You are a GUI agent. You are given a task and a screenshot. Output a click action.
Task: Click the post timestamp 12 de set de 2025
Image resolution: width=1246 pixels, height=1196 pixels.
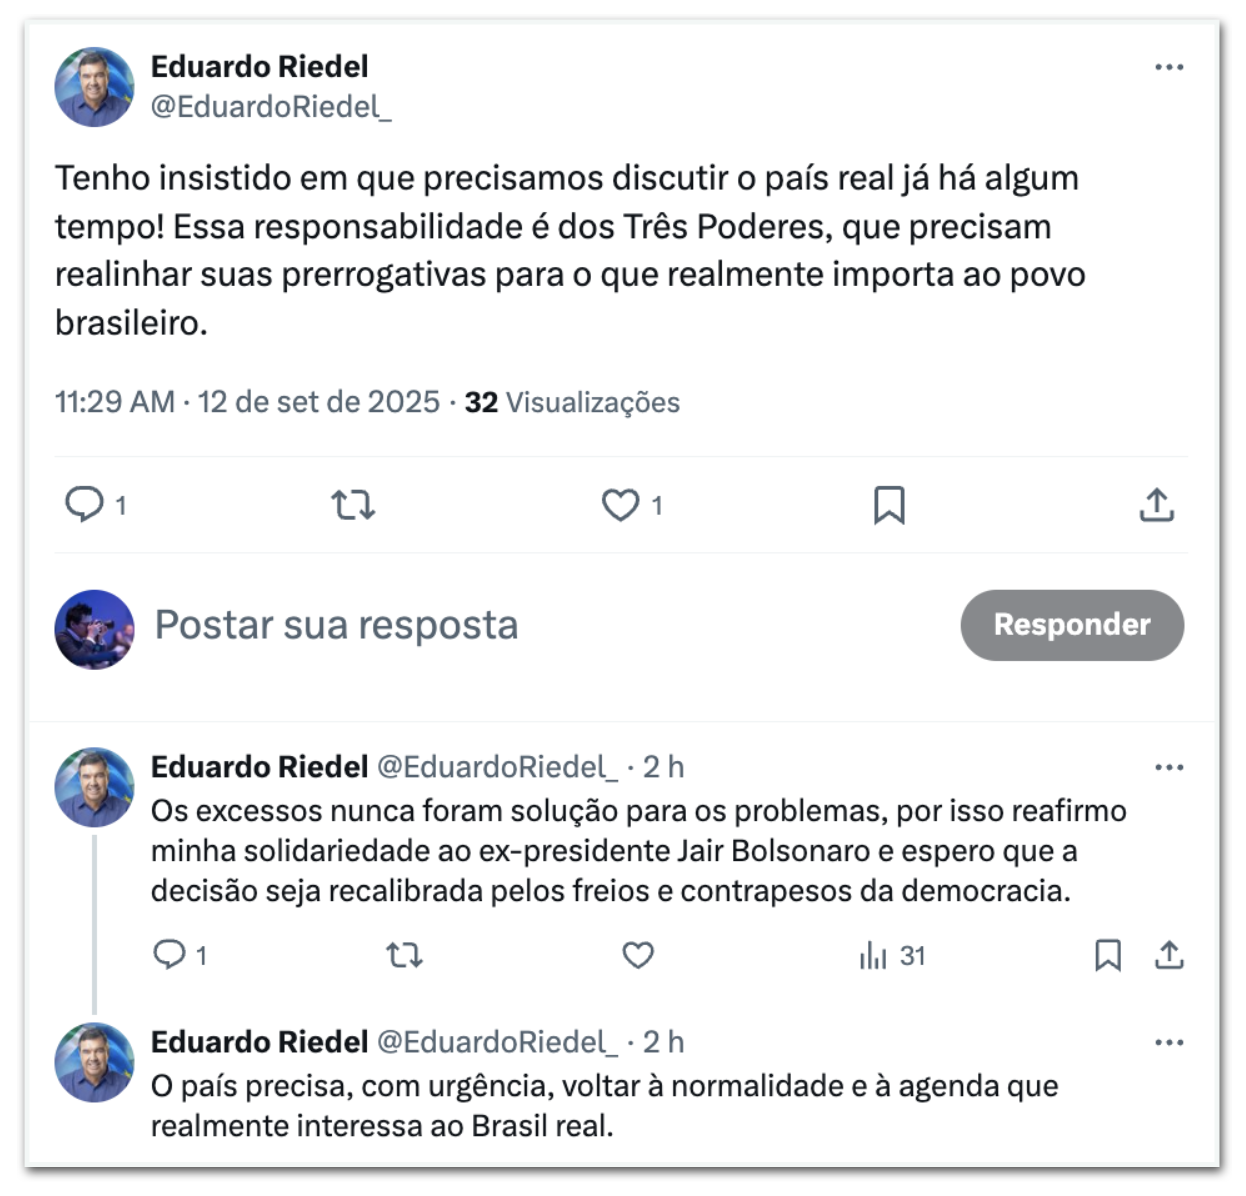[x=318, y=402]
